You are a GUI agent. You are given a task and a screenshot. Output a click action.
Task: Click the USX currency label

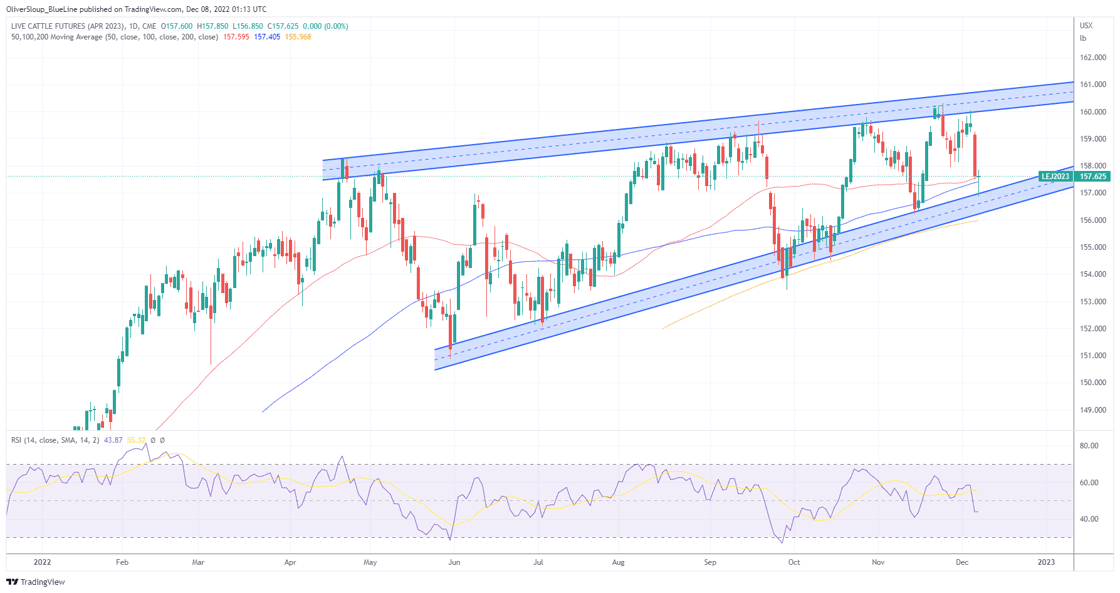pyautogui.click(x=1086, y=26)
